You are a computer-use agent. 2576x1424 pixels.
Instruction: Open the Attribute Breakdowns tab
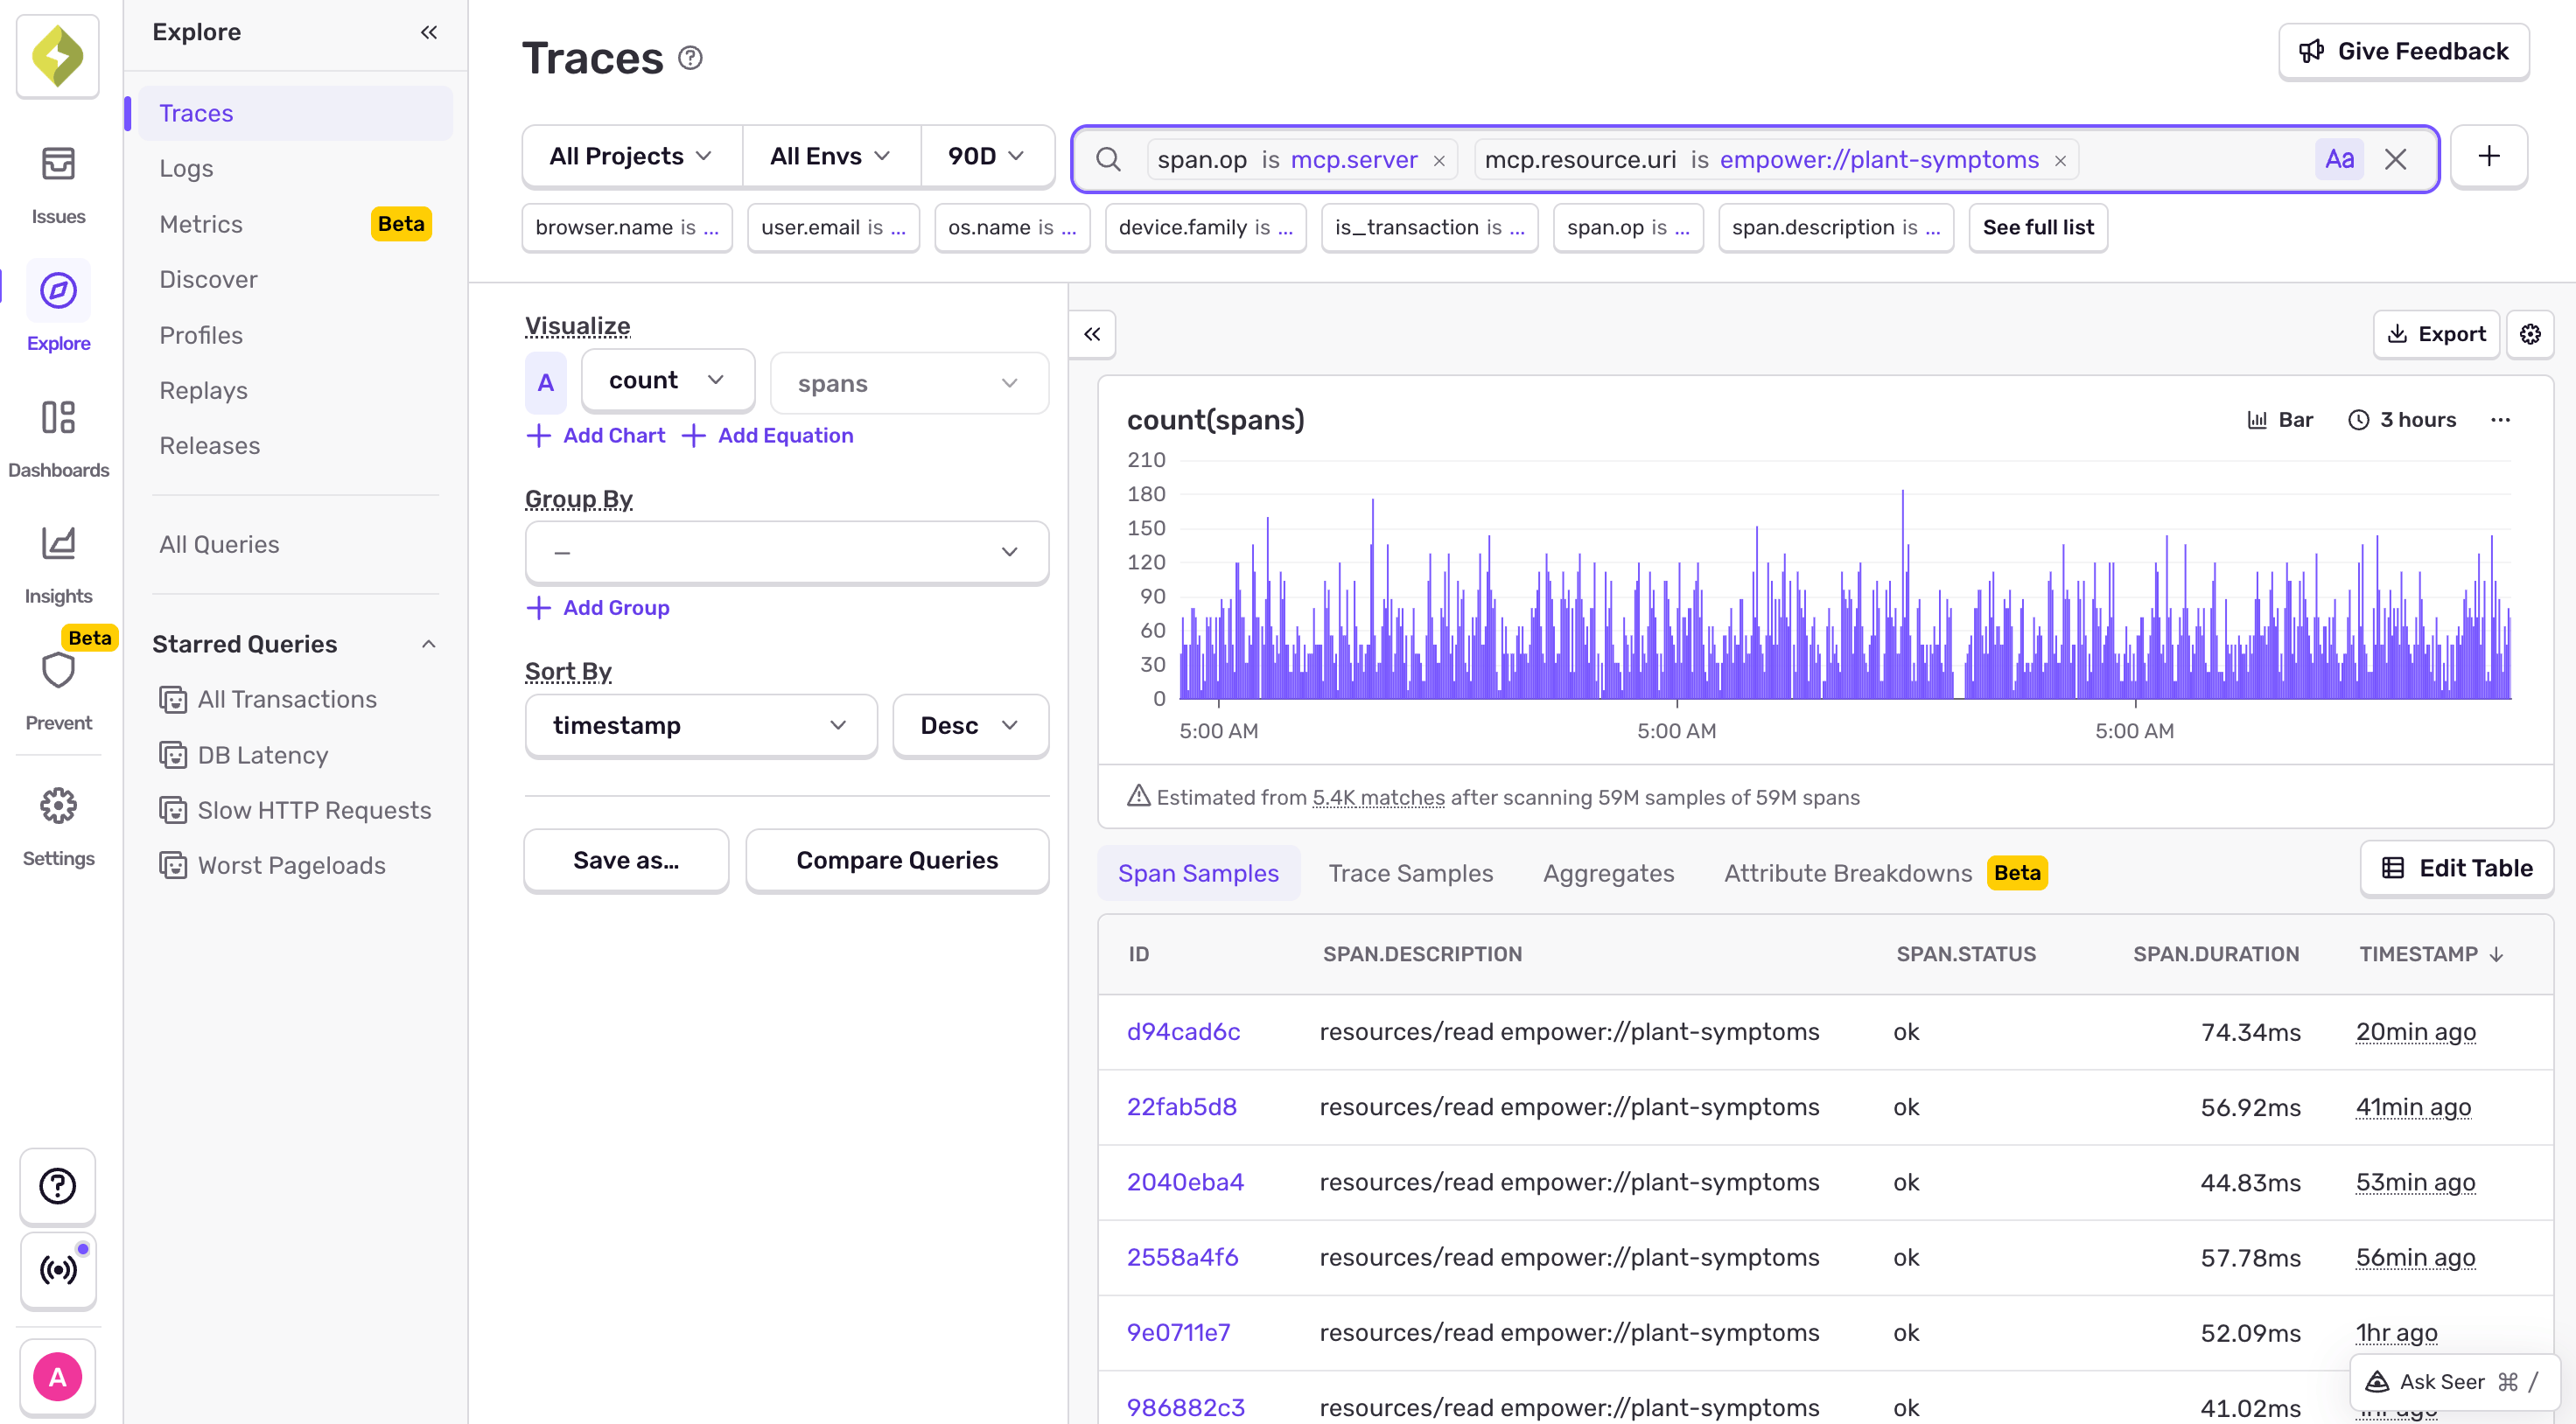pos(1847,872)
